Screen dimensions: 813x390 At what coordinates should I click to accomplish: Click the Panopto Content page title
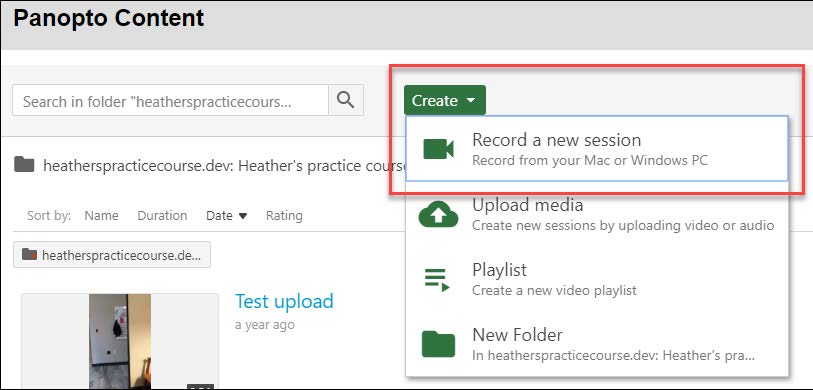point(109,18)
